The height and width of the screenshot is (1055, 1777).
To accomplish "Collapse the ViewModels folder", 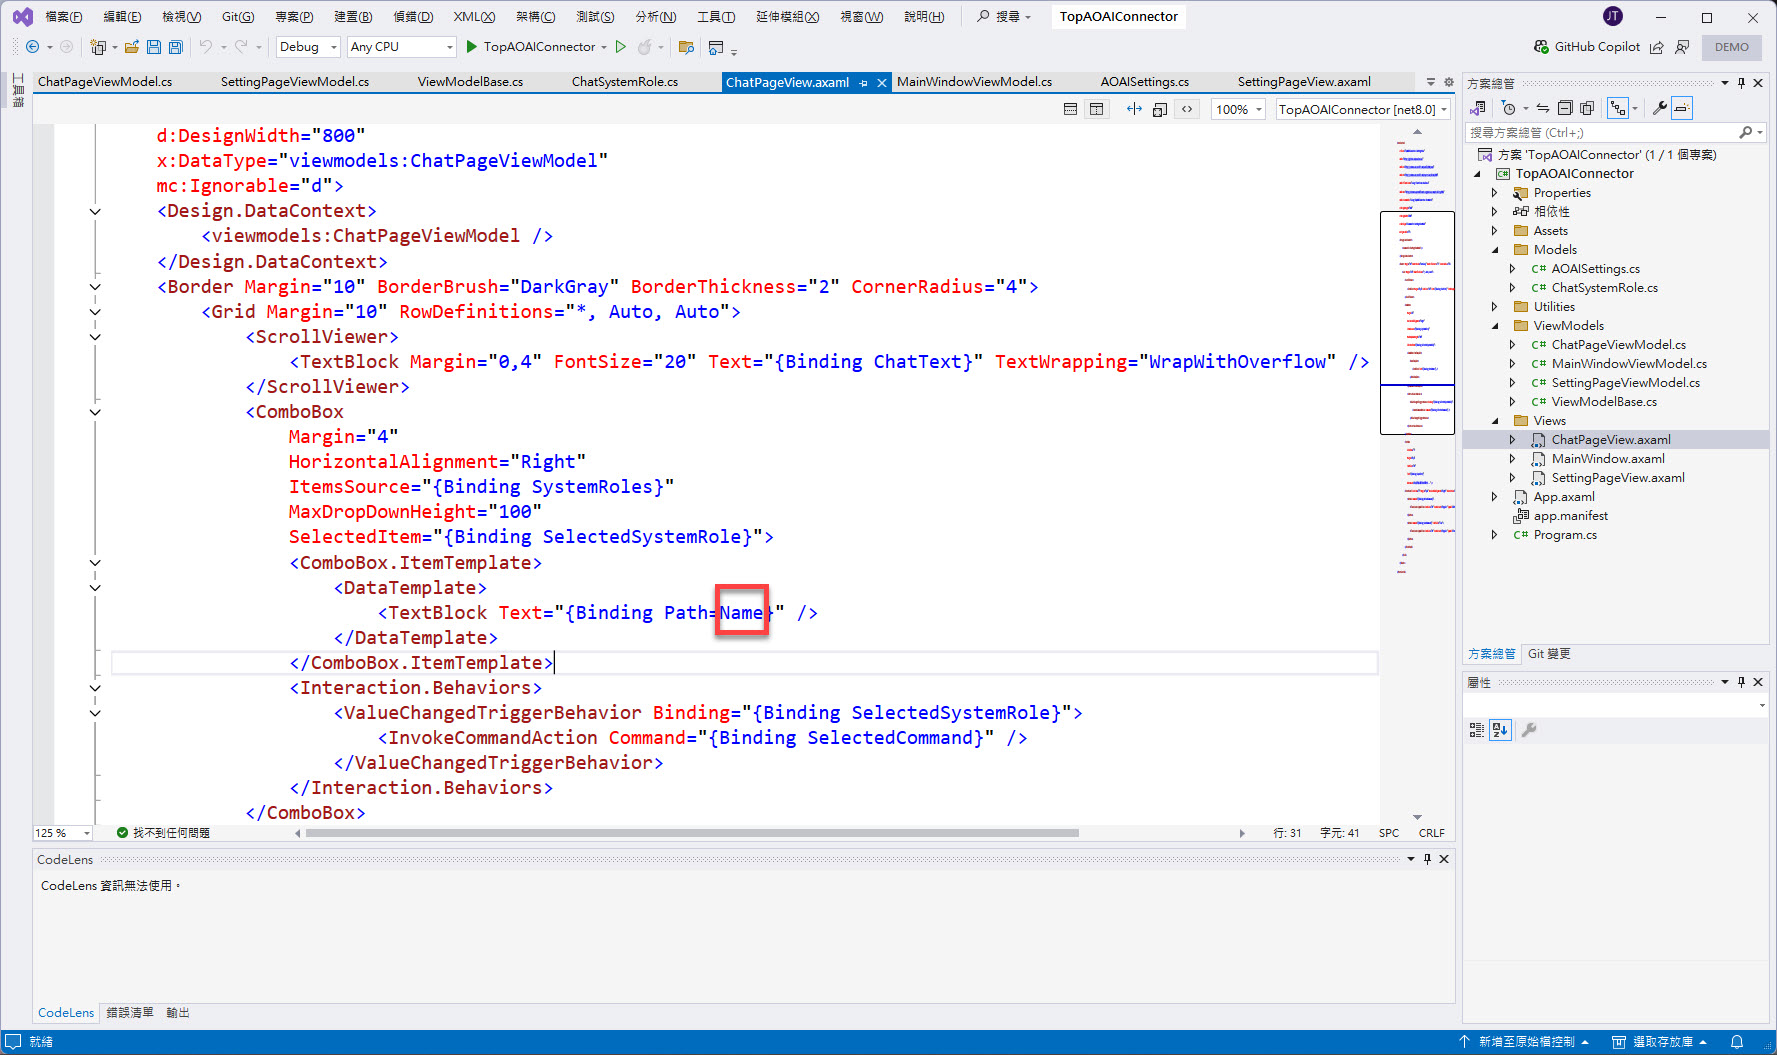I will click(1495, 326).
